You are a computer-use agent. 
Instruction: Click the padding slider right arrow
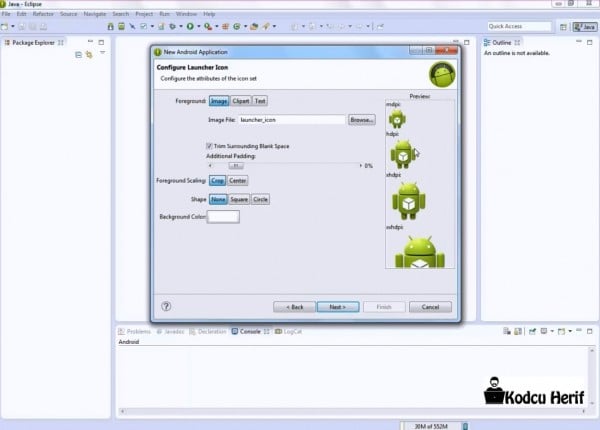point(360,166)
